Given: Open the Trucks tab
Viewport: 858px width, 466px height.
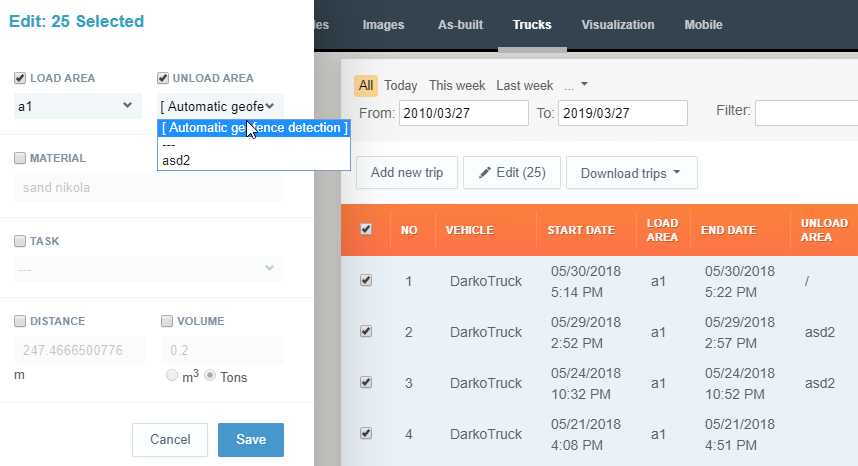Looking at the screenshot, I should (x=532, y=25).
